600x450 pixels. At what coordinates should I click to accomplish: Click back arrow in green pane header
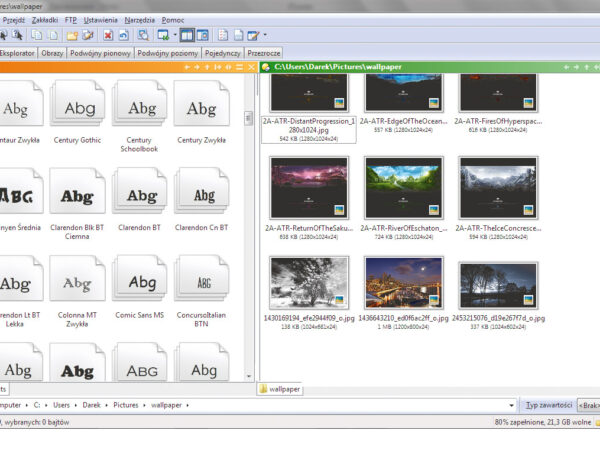[567, 67]
